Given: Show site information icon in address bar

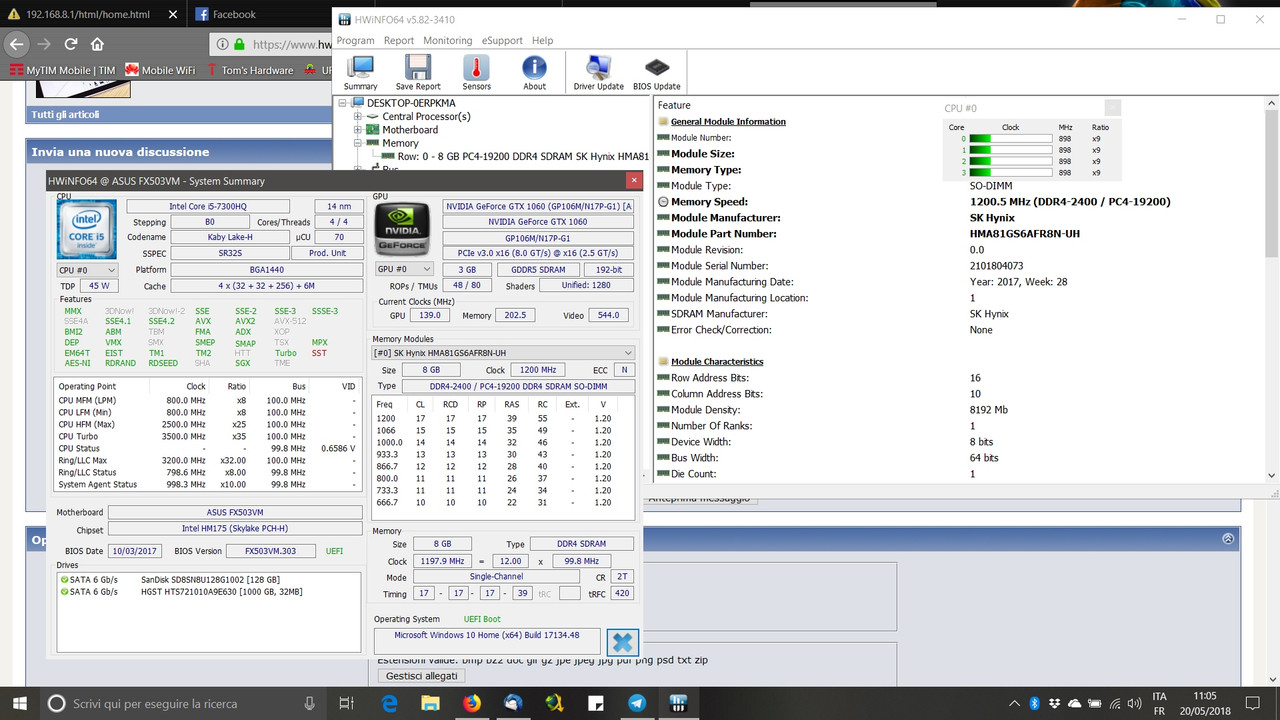Looking at the screenshot, I should point(222,44).
